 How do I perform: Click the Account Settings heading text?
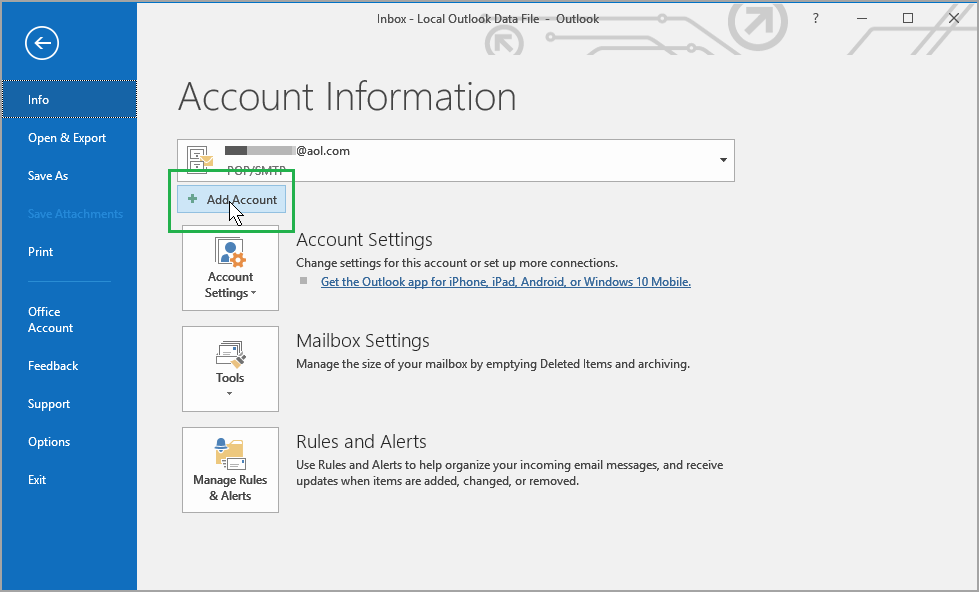pyautogui.click(x=364, y=240)
